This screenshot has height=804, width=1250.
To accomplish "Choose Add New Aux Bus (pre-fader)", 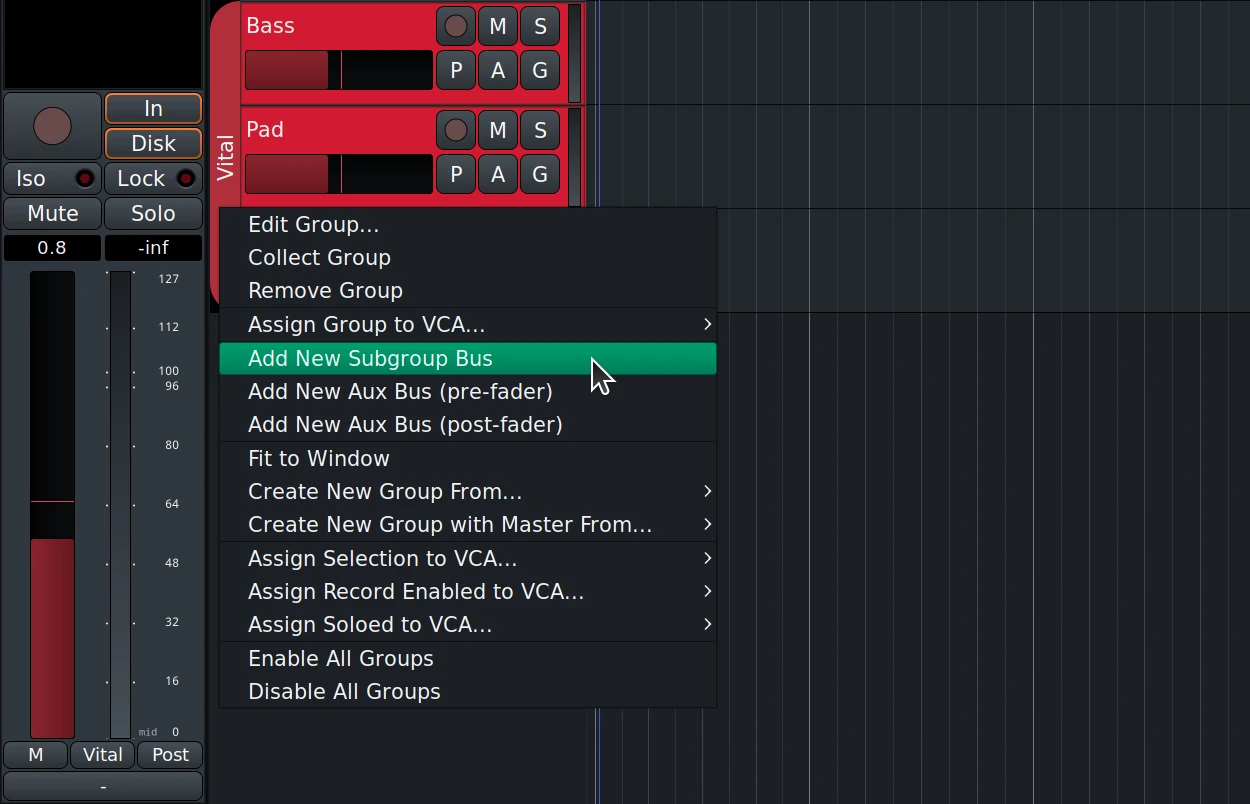I will [468, 392].
